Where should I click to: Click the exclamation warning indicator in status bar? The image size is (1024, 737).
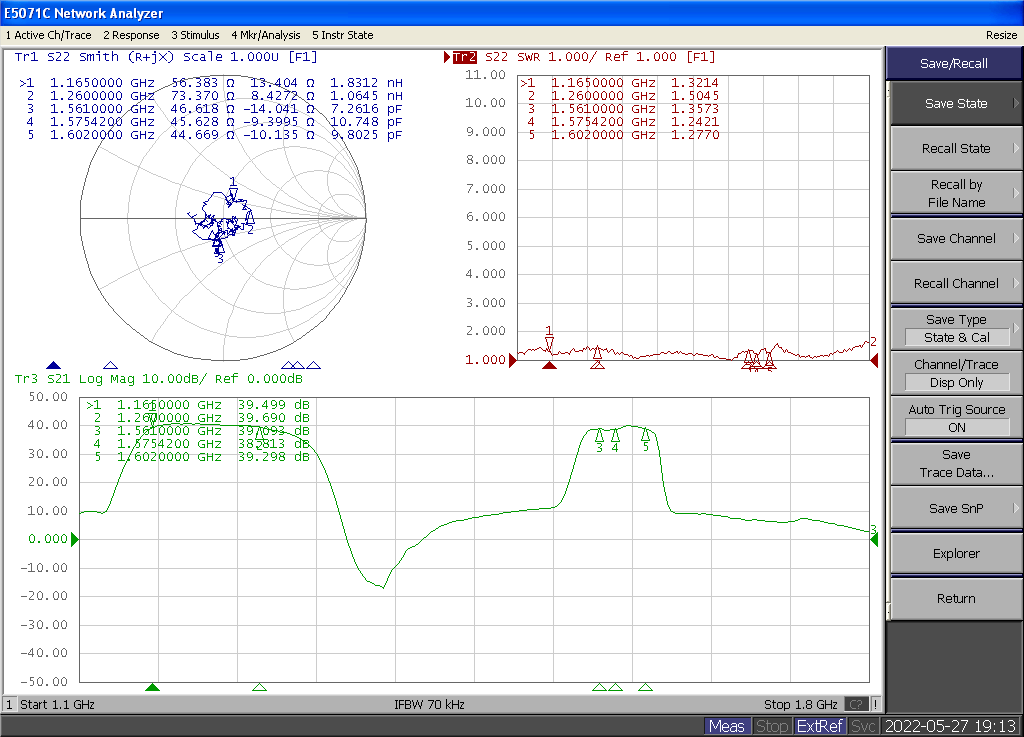click(x=875, y=704)
